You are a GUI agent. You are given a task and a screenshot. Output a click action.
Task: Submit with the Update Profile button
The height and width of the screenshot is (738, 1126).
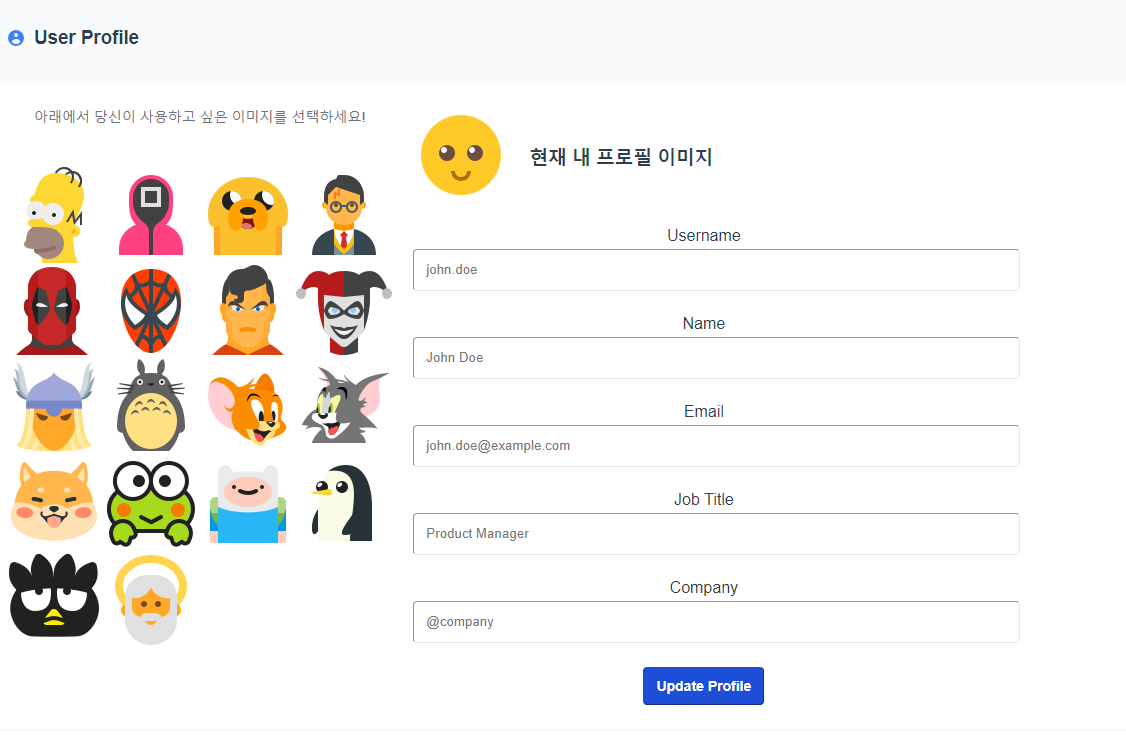pyautogui.click(x=703, y=686)
